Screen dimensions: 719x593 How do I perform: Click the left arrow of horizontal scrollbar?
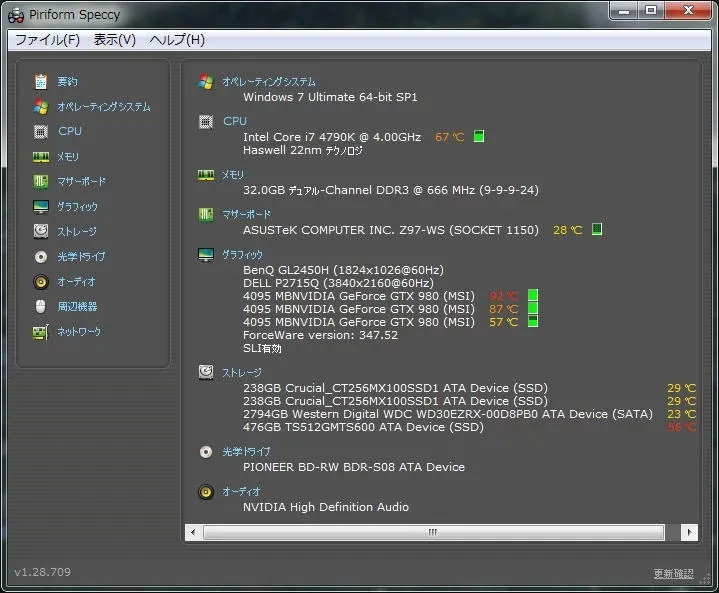pos(193,532)
